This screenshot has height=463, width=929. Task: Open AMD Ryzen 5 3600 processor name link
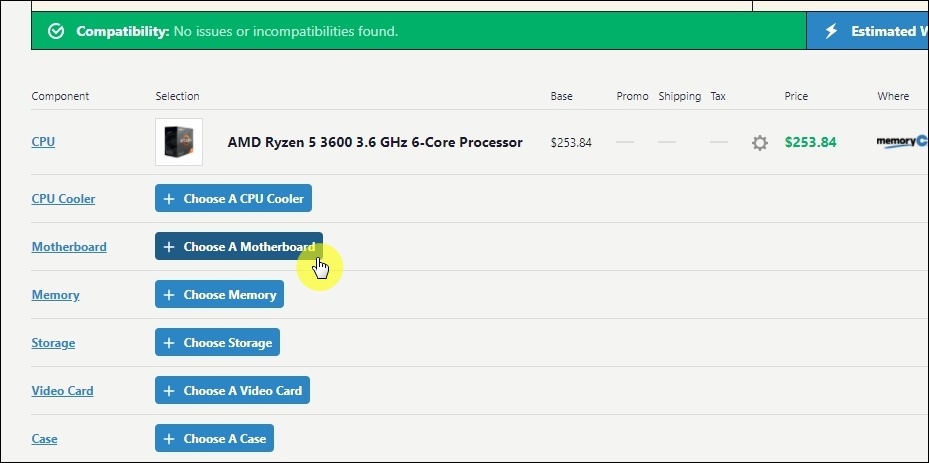(x=375, y=142)
